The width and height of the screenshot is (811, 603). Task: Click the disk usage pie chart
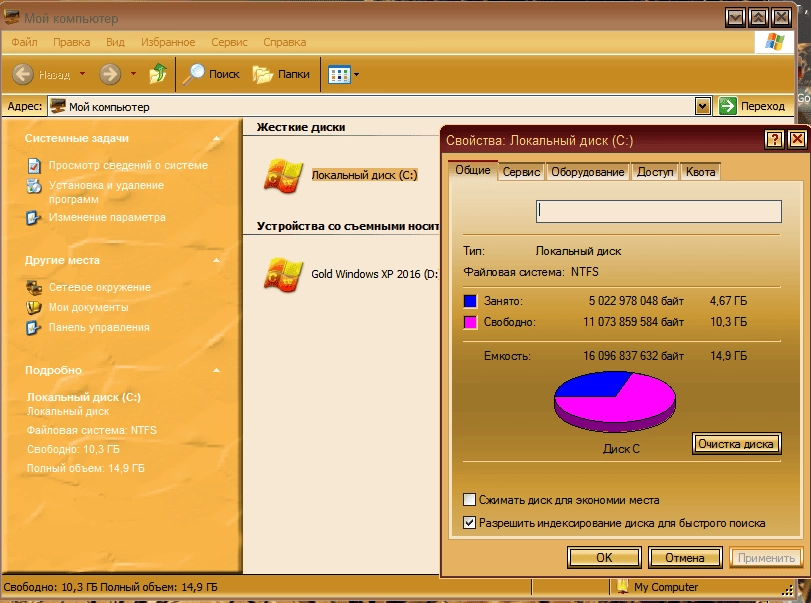(x=614, y=401)
